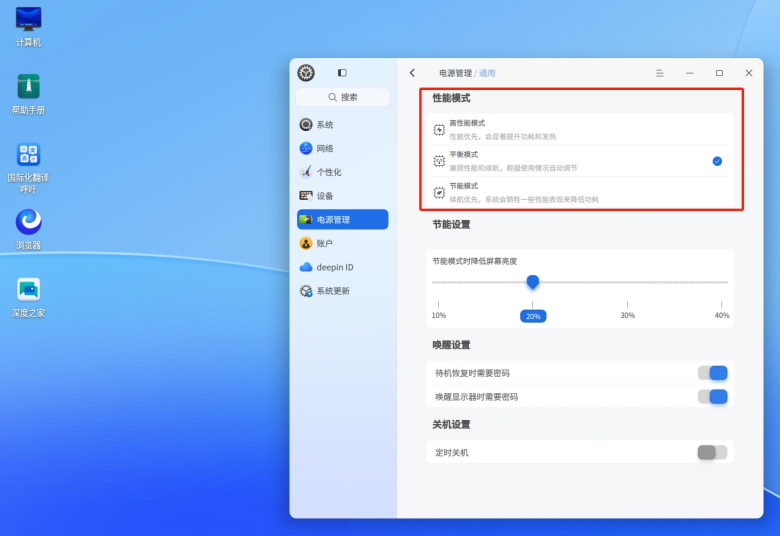Screen dimensions: 780x536
Task: Open the hamburger menu in title bar
Action: (660, 73)
